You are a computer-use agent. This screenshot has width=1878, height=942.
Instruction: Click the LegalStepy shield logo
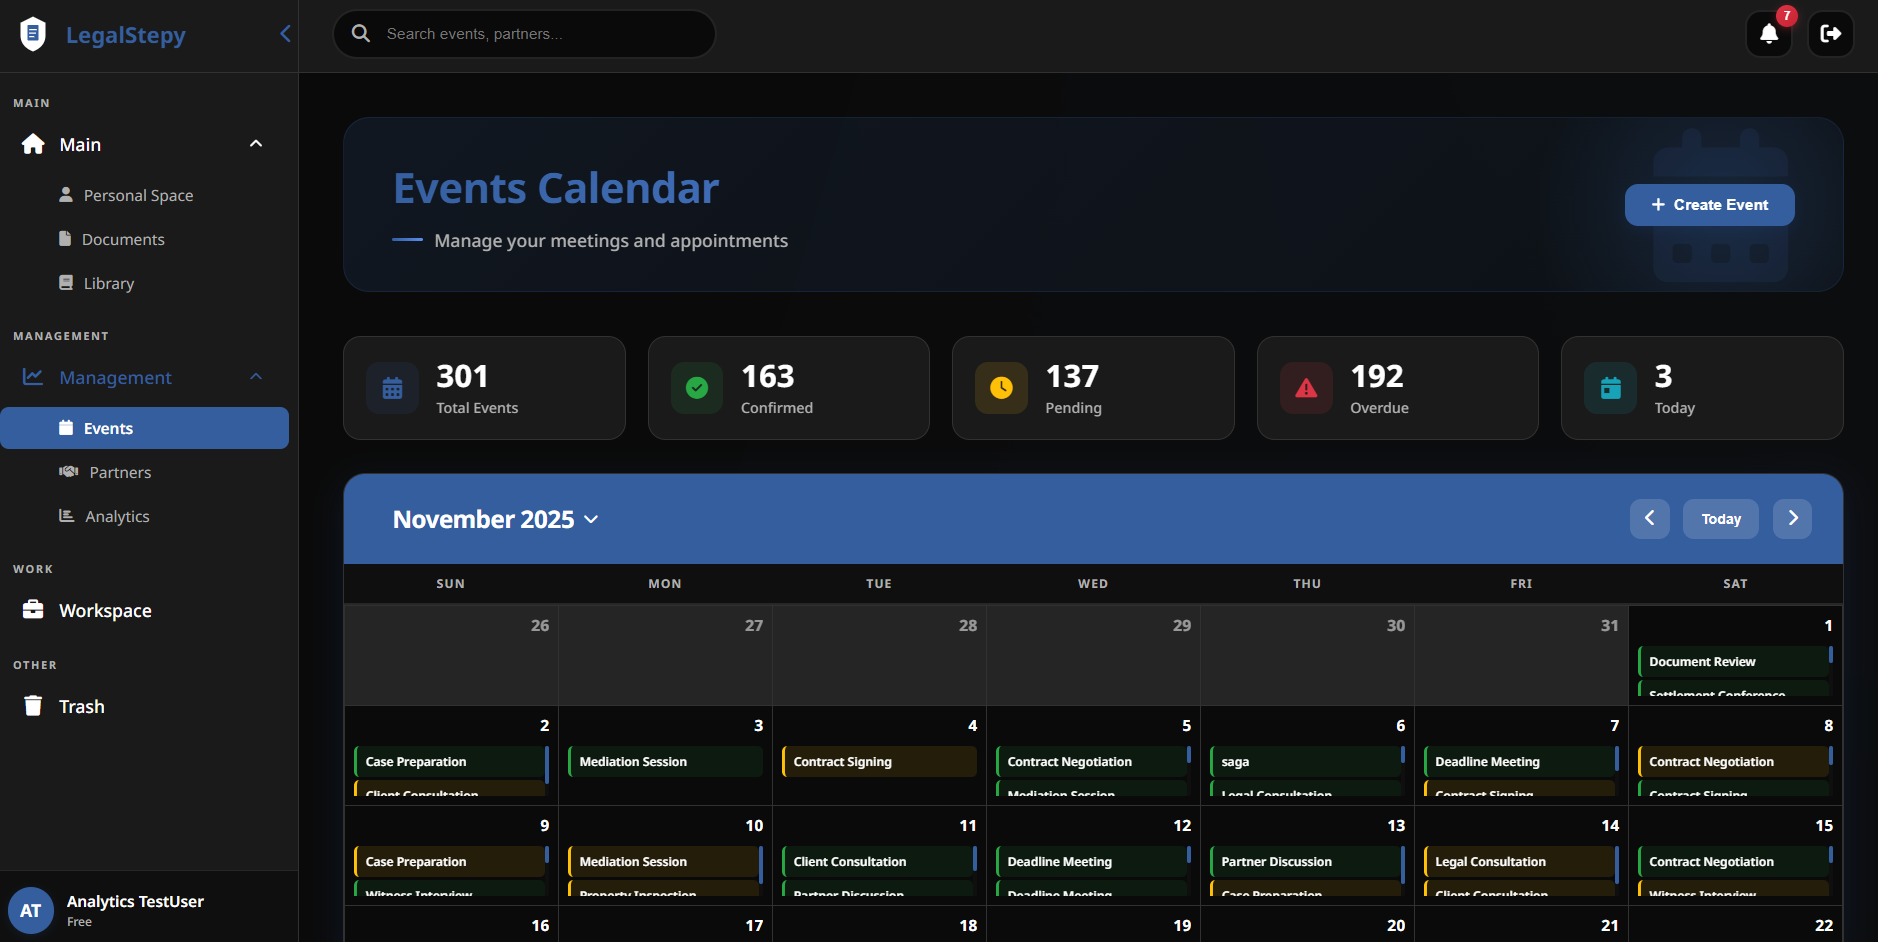point(33,34)
